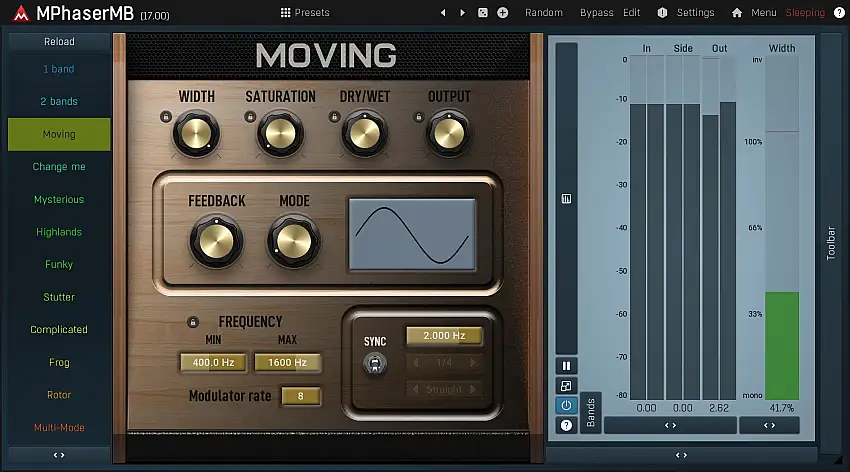Open help question mark in title bar

[x=839, y=12]
